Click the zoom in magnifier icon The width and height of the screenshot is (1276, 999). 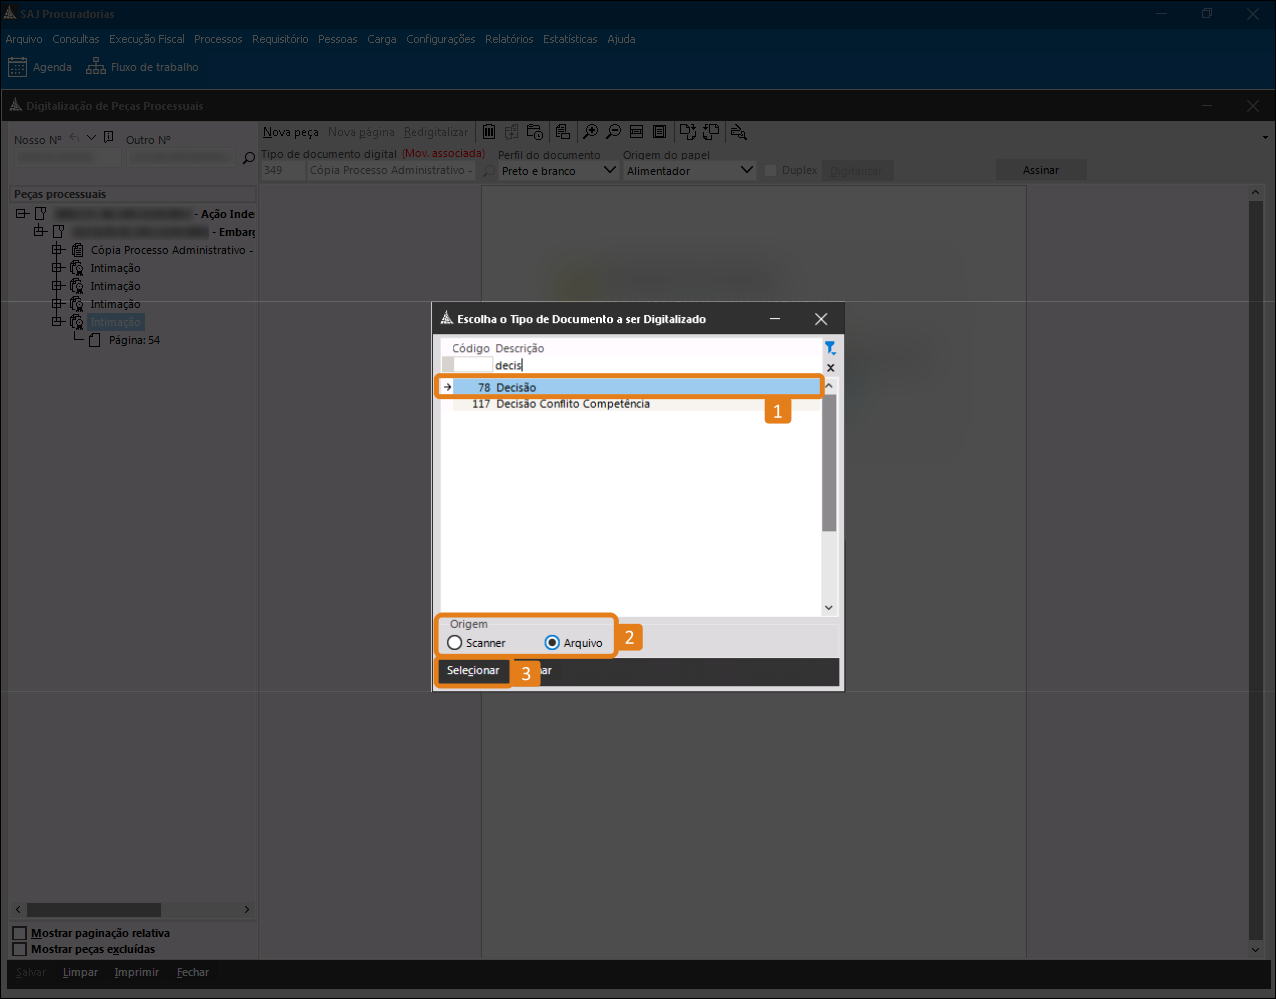pos(591,132)
